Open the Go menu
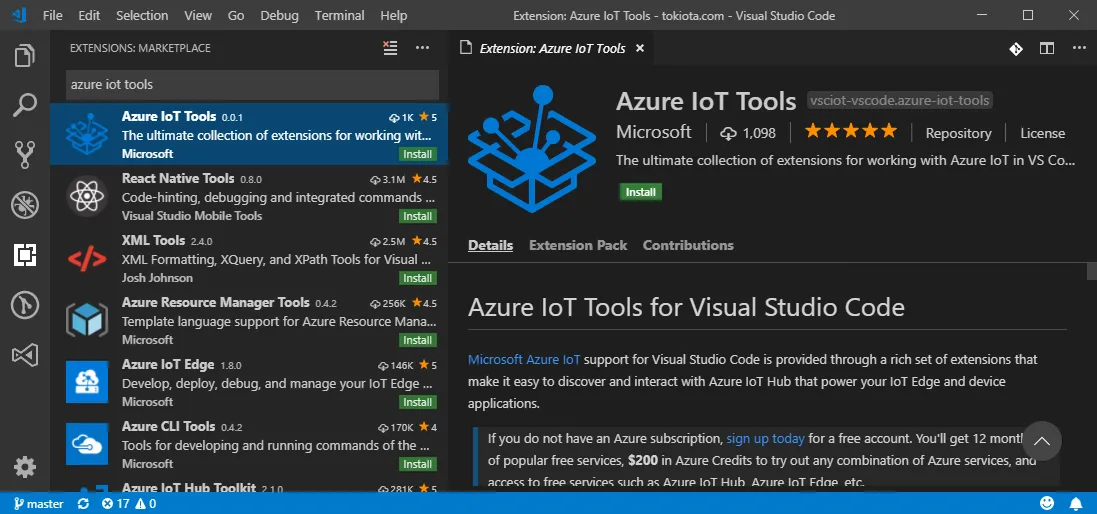The width and height of the screenshot is (1097, 514). click(236, 15)
